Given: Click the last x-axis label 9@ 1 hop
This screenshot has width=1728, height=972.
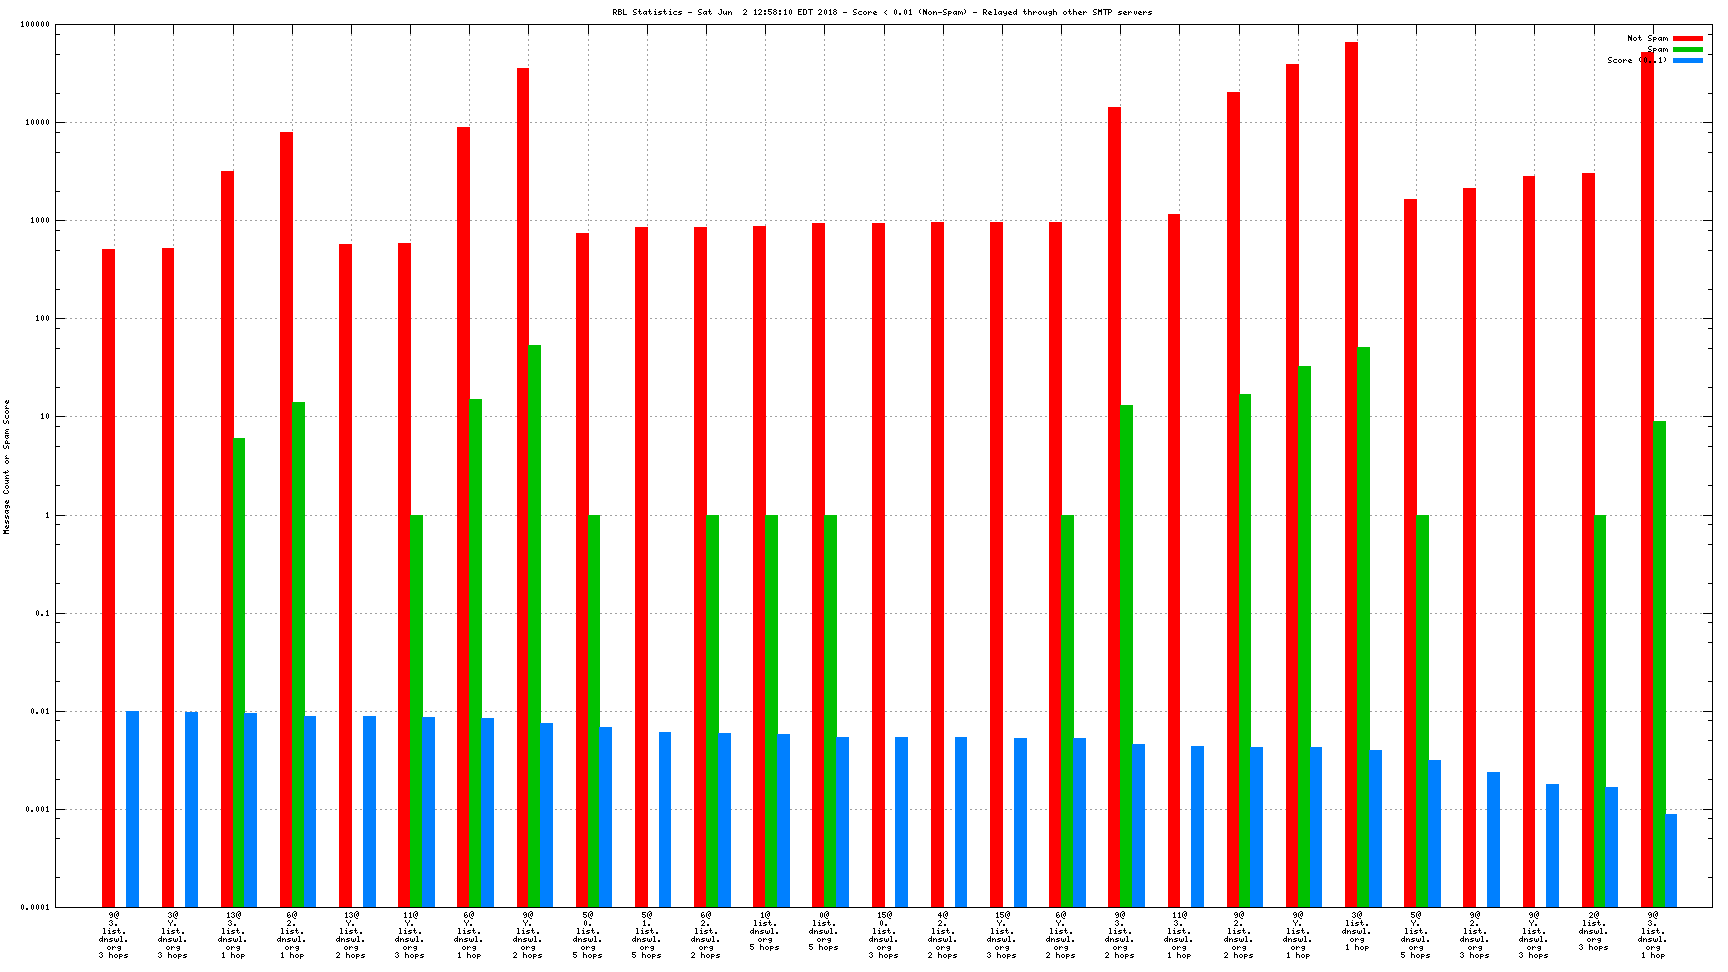Looking at the screenshot, I should (1653, 935).
